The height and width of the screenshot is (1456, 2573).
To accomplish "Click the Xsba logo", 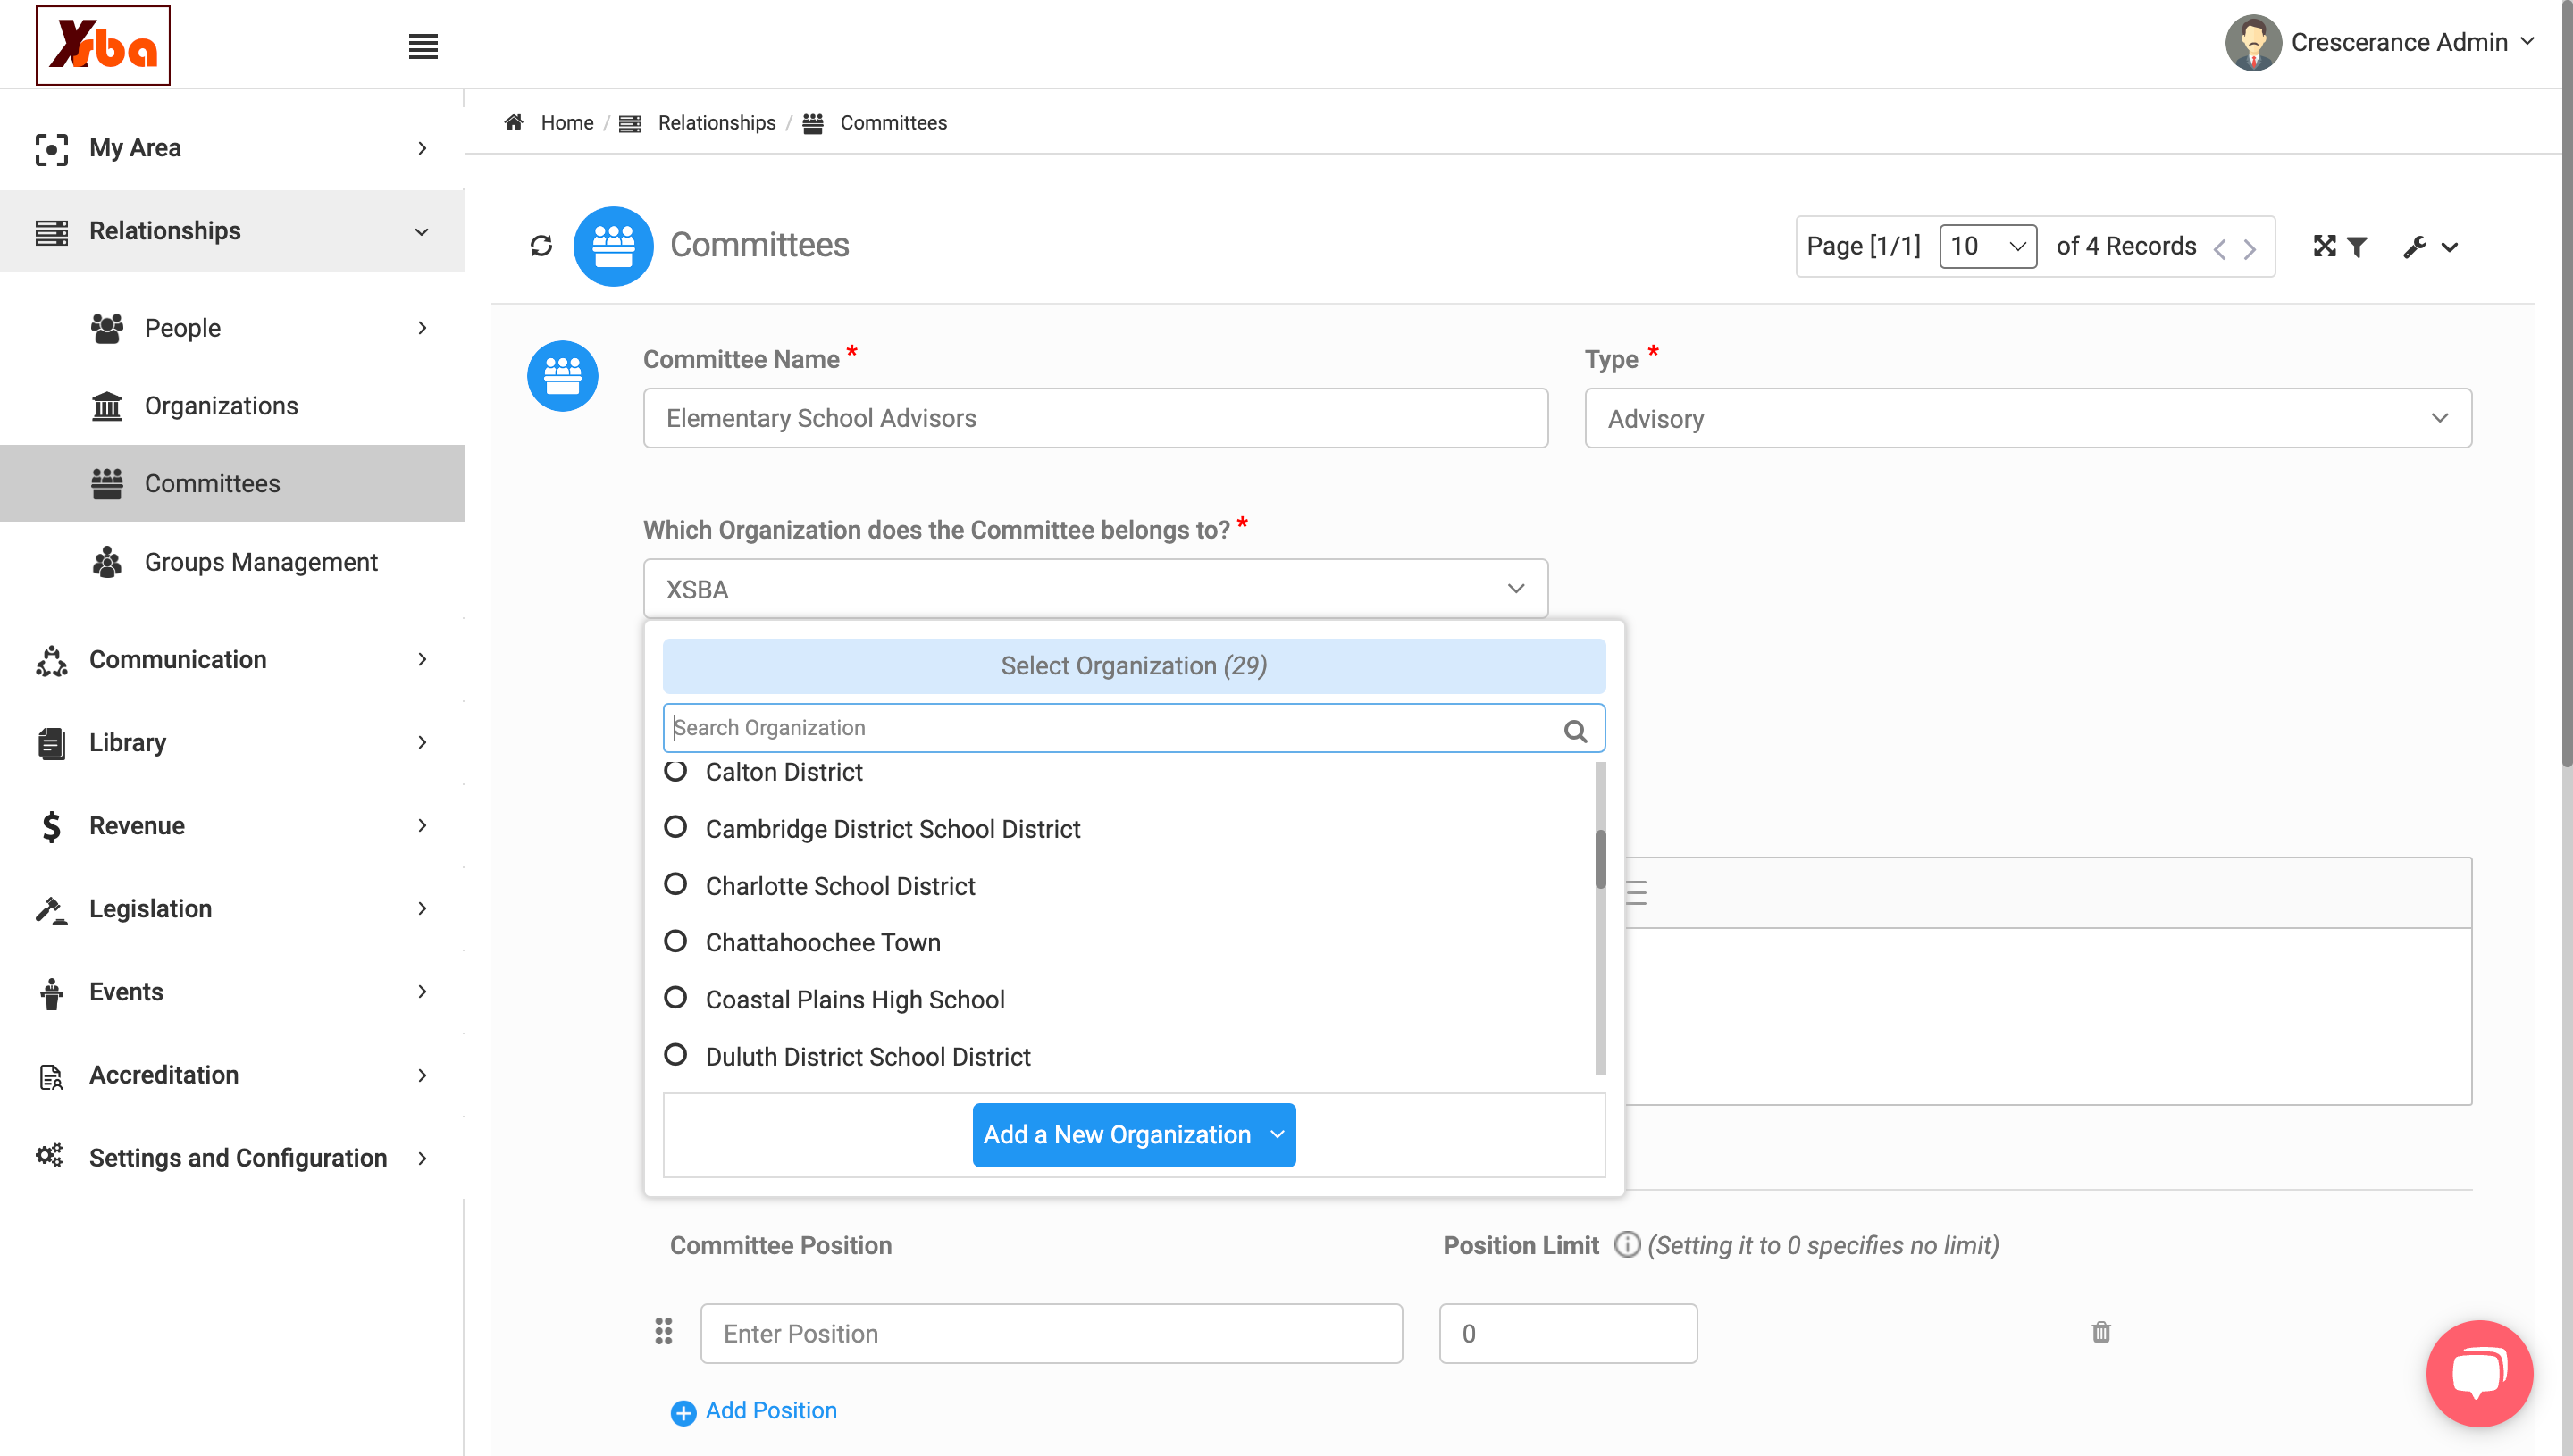I will click(x=103, y=46).
